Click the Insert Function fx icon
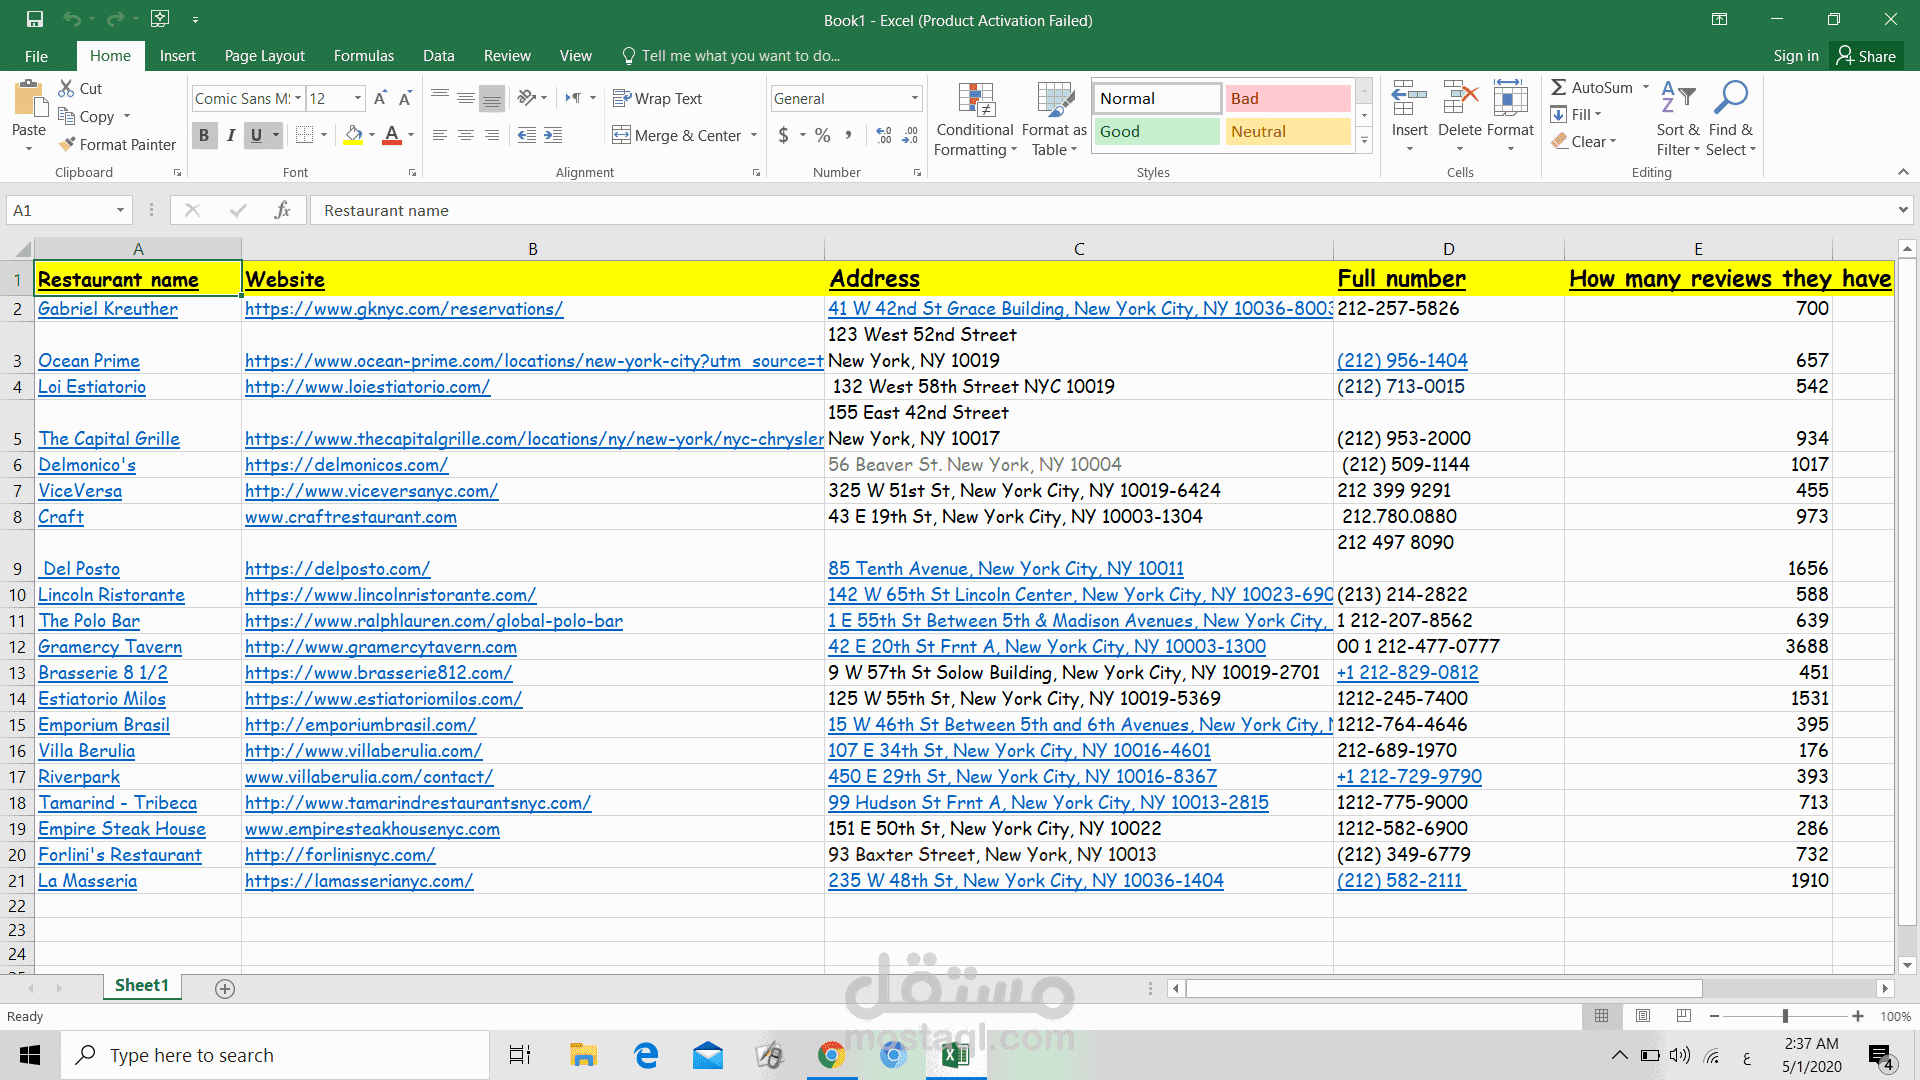This screenshot has height=1080, width=1920. pyautogui.click(x=283, y=210)
